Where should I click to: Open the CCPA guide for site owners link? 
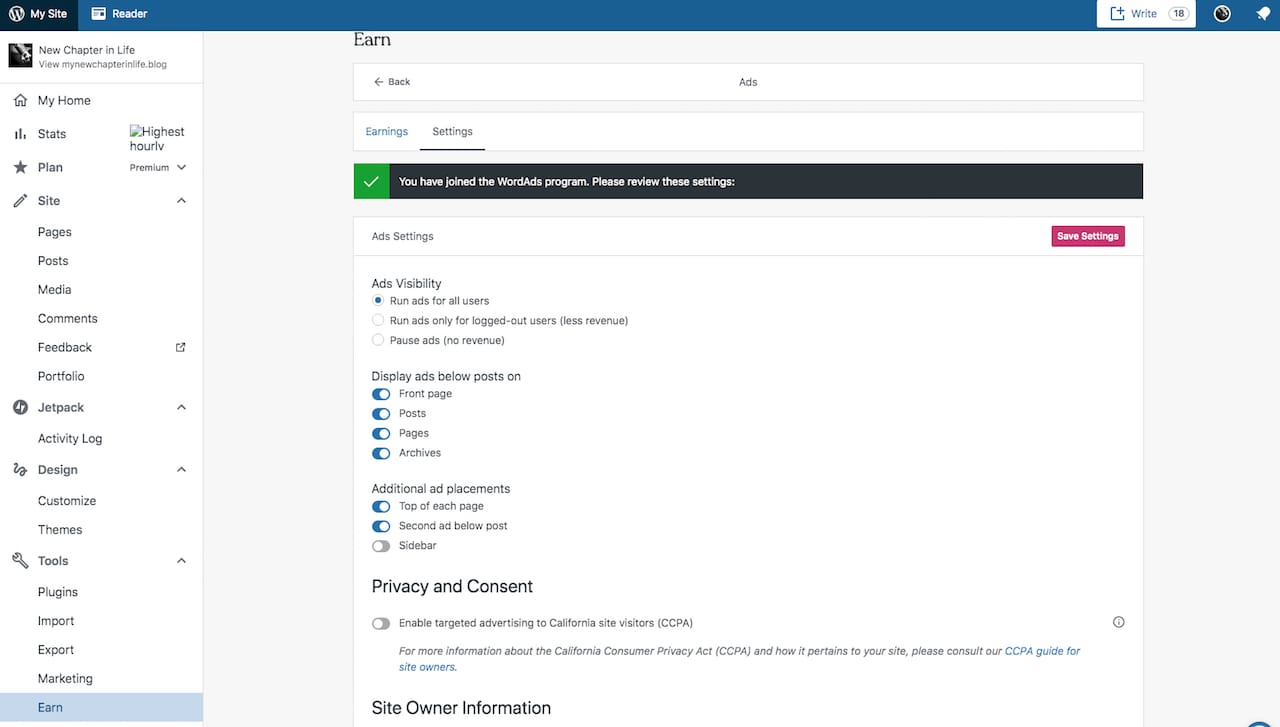(x=1042, y=651)
